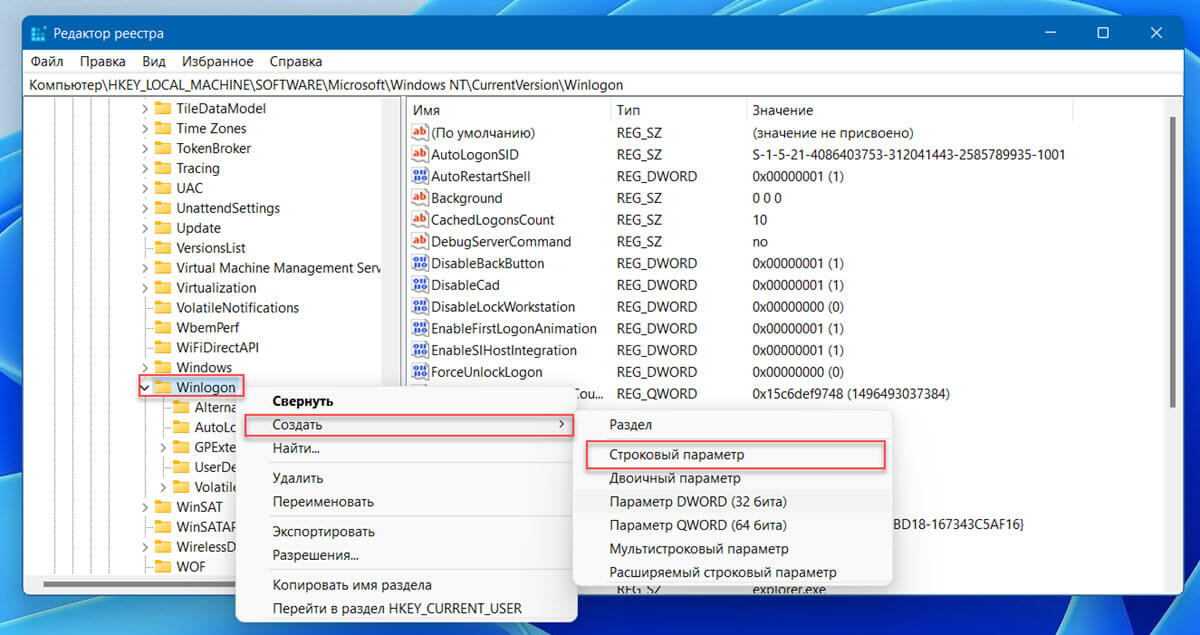
Task: Expand the TileDataModel tree node
Action: 144,108
